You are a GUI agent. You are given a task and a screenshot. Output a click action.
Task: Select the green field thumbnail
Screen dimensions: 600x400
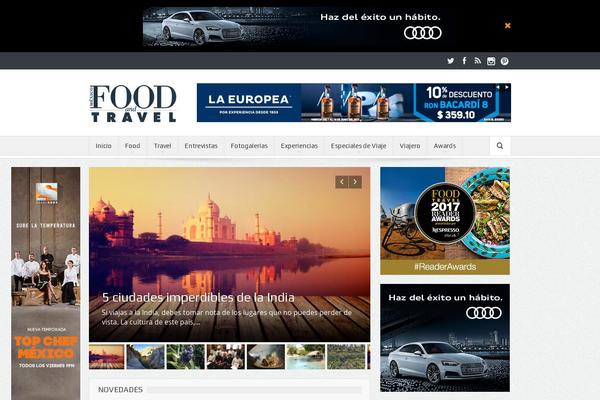(x=346, y=357)
